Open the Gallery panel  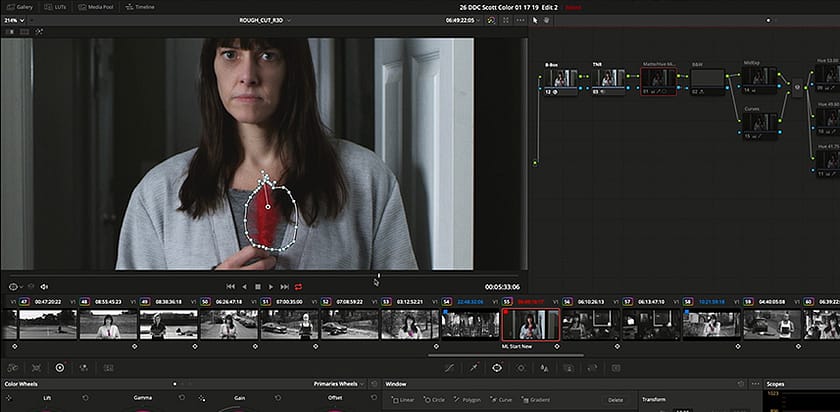[20, 7]
